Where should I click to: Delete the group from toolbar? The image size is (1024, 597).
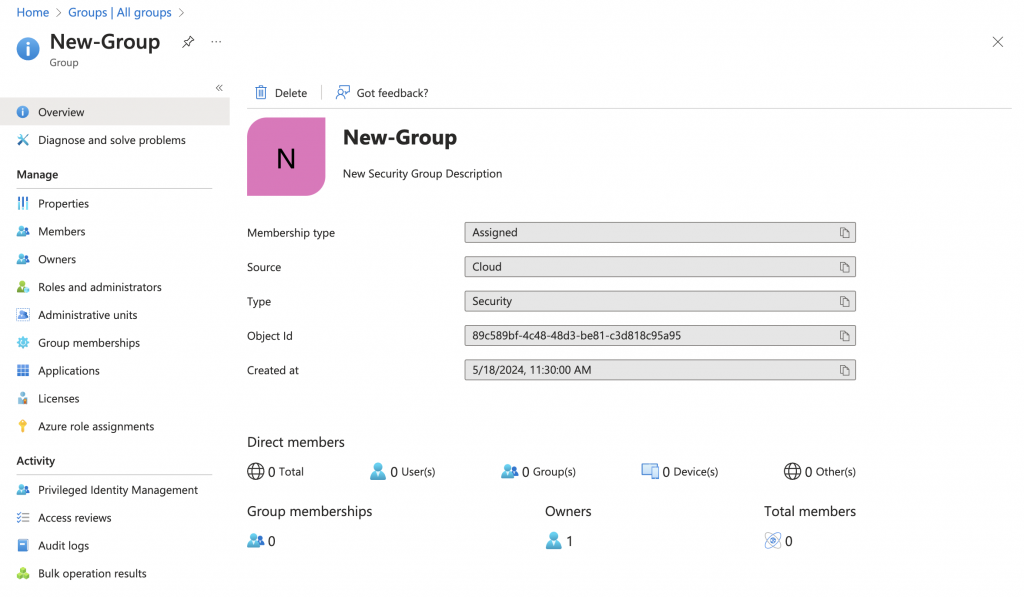281,93
